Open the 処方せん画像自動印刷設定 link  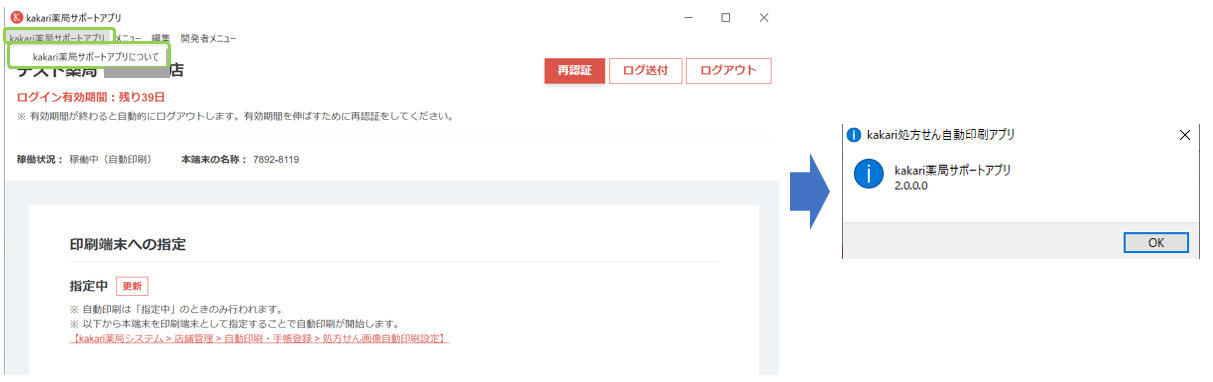(260, 340)
